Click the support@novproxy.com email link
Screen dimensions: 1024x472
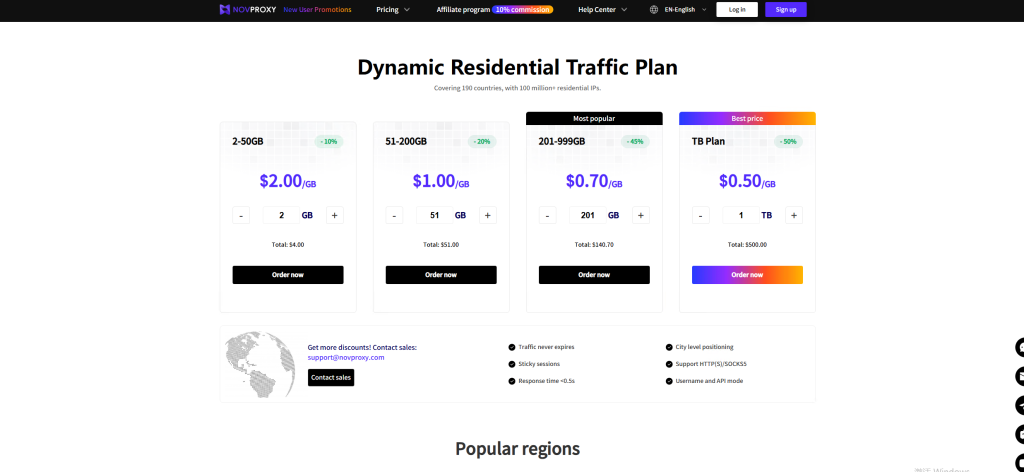tap(345, 357)
